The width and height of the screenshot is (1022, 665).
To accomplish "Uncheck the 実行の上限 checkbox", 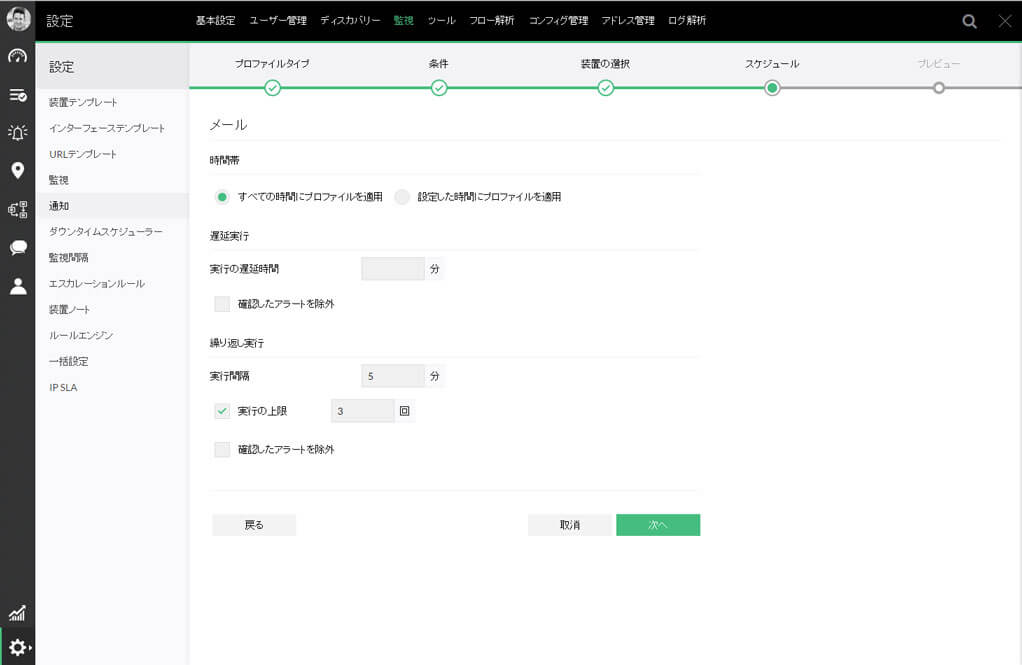I will (x=222, y=411).
